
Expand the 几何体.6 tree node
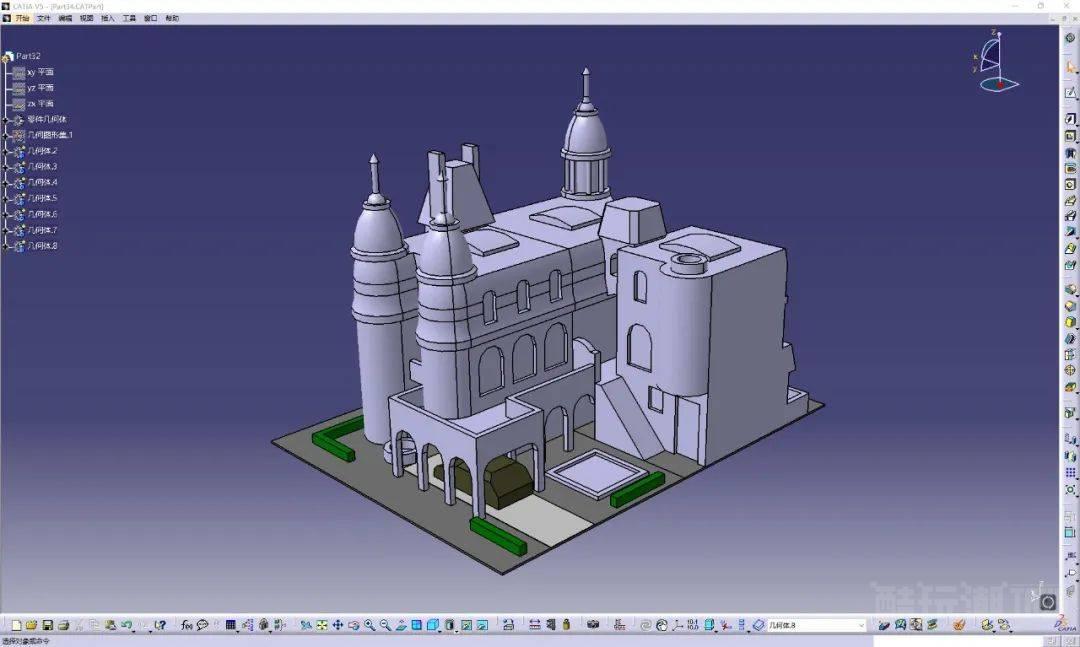pyautogui.click(x=6, y=215)
